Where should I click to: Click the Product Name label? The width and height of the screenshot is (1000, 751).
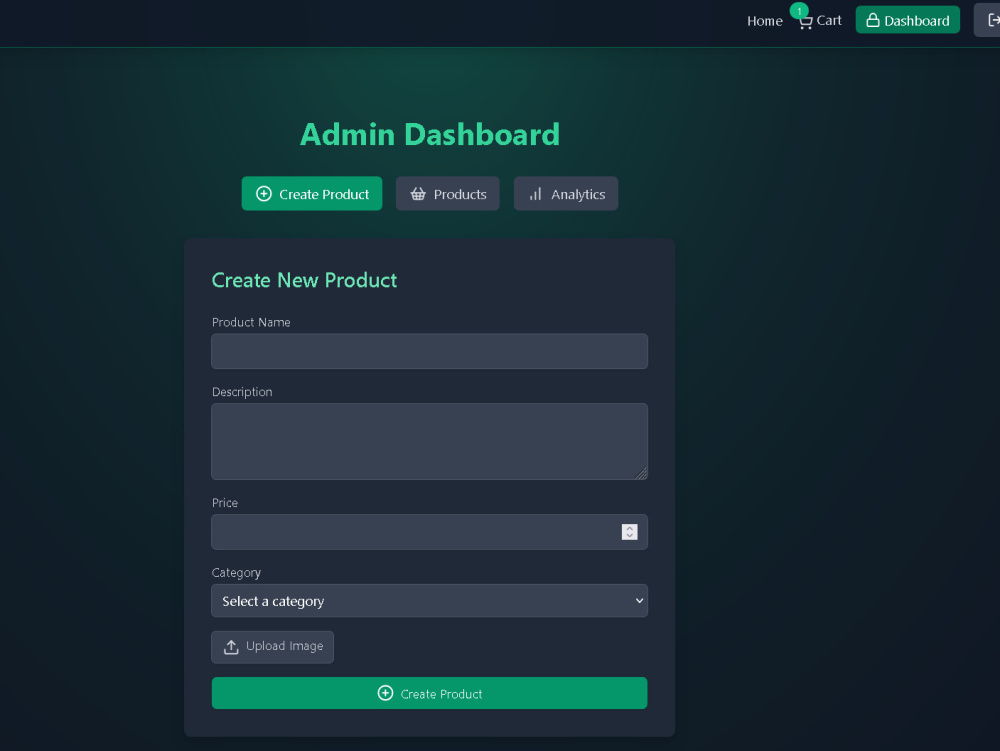pos(251,322)
